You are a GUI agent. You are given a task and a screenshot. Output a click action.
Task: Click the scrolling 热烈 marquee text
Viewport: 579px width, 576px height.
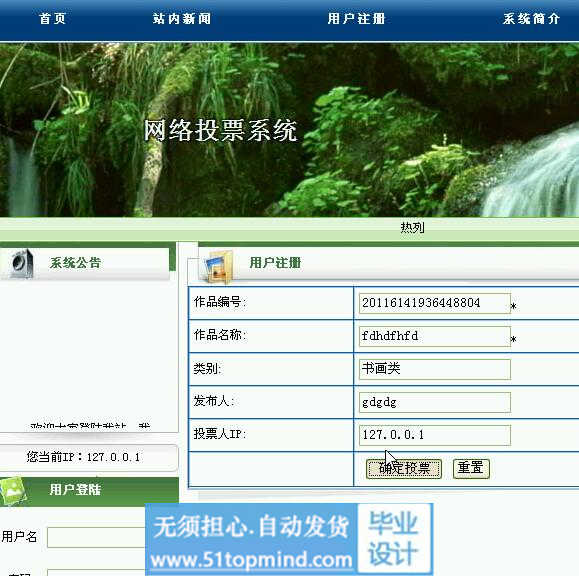point(412,227)
